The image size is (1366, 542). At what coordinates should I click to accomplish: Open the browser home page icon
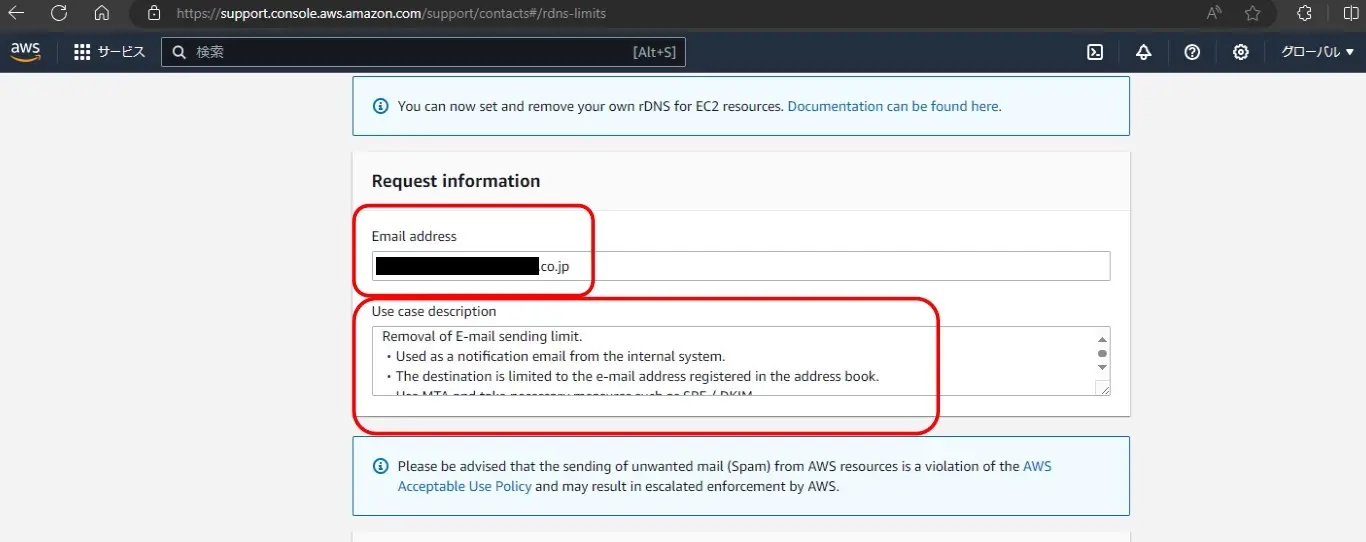pos(101,13)
